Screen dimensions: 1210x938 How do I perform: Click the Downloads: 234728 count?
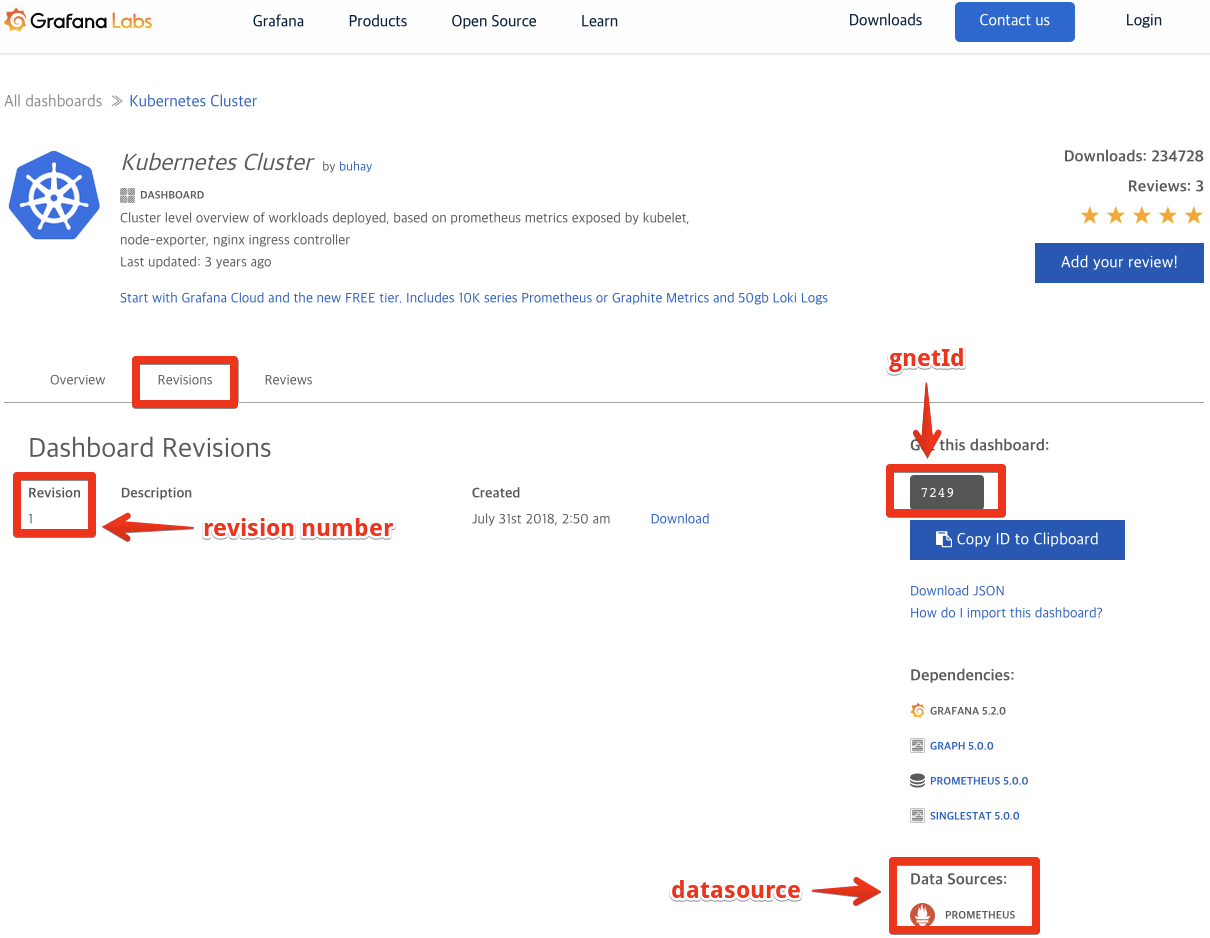click(x=1134, y=156)
